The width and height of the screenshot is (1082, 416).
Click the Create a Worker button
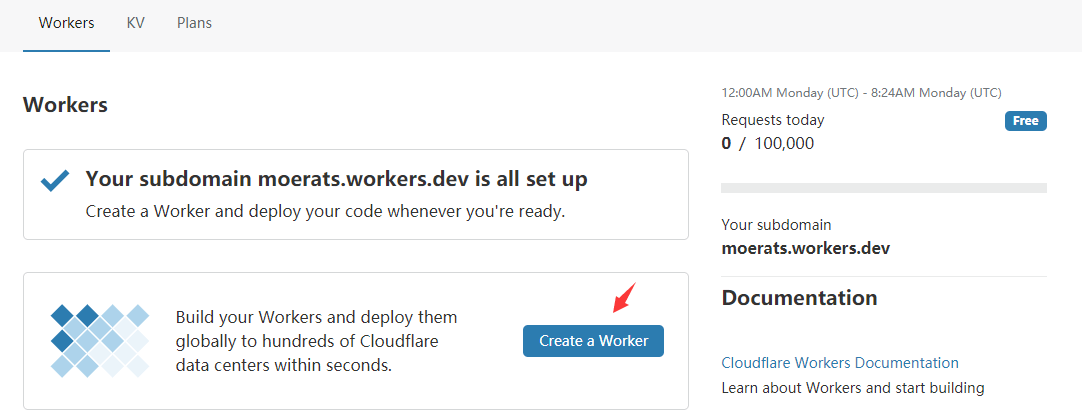[593, 341]
